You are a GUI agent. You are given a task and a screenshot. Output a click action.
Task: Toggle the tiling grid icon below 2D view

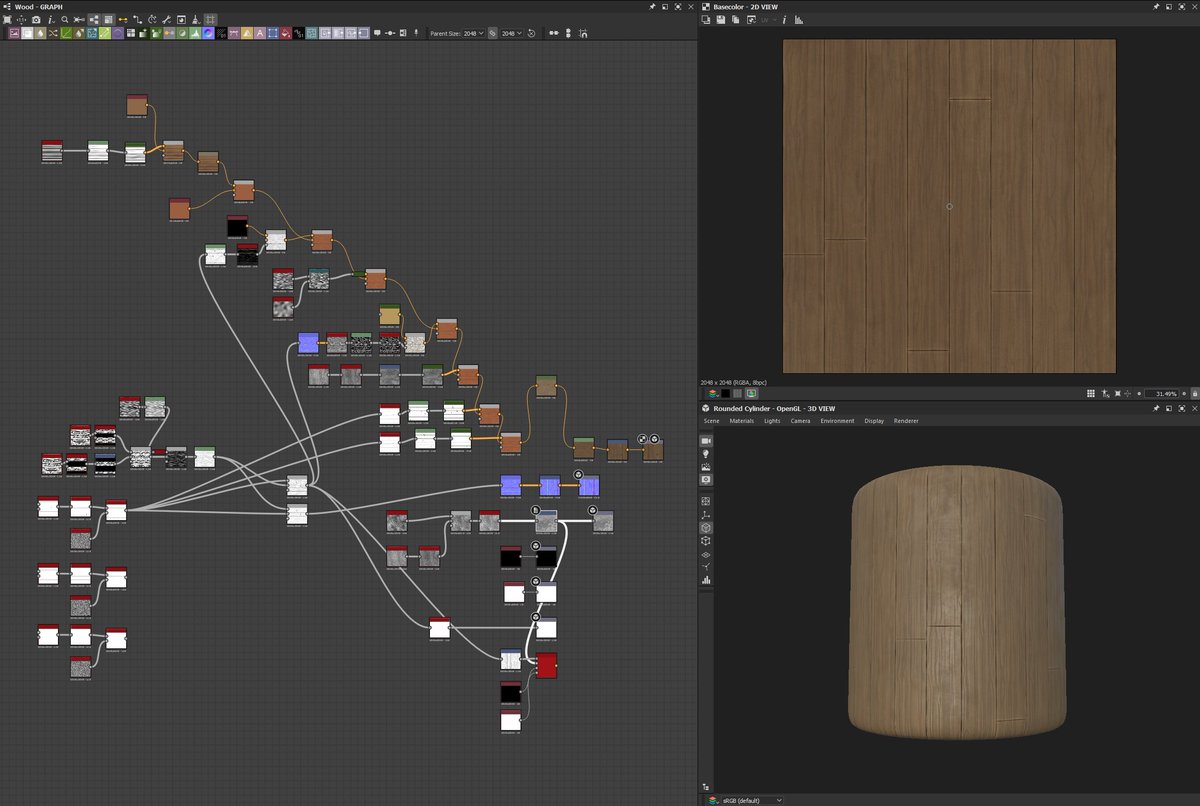point(1091,393)
